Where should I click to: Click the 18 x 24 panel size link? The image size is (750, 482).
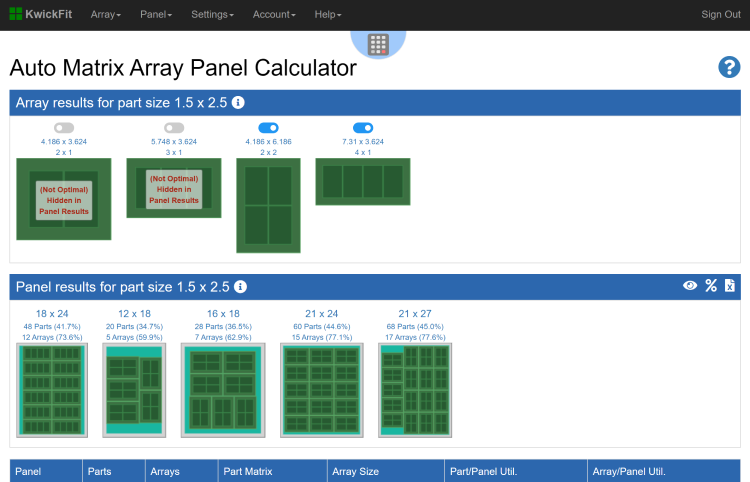[x=52, y=314]
